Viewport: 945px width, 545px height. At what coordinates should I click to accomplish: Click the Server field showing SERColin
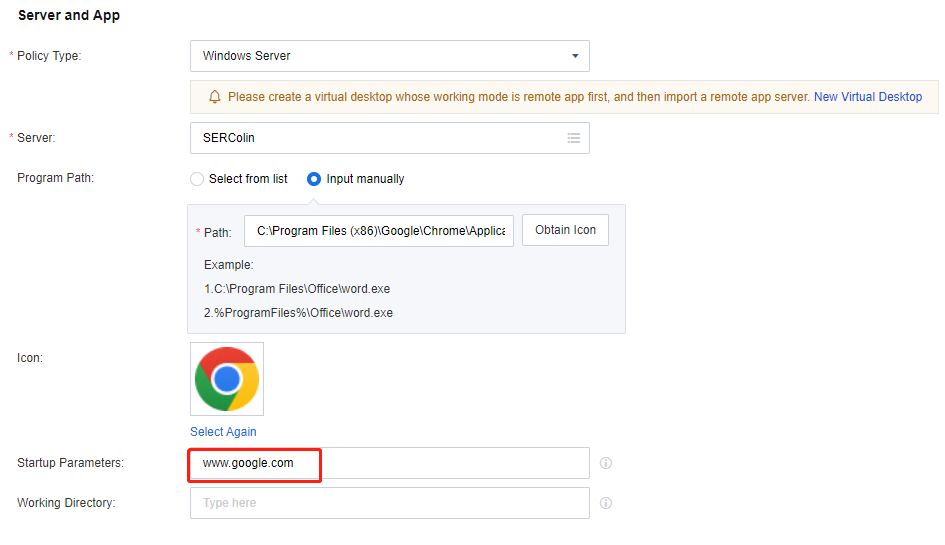[x=380, y=138]
